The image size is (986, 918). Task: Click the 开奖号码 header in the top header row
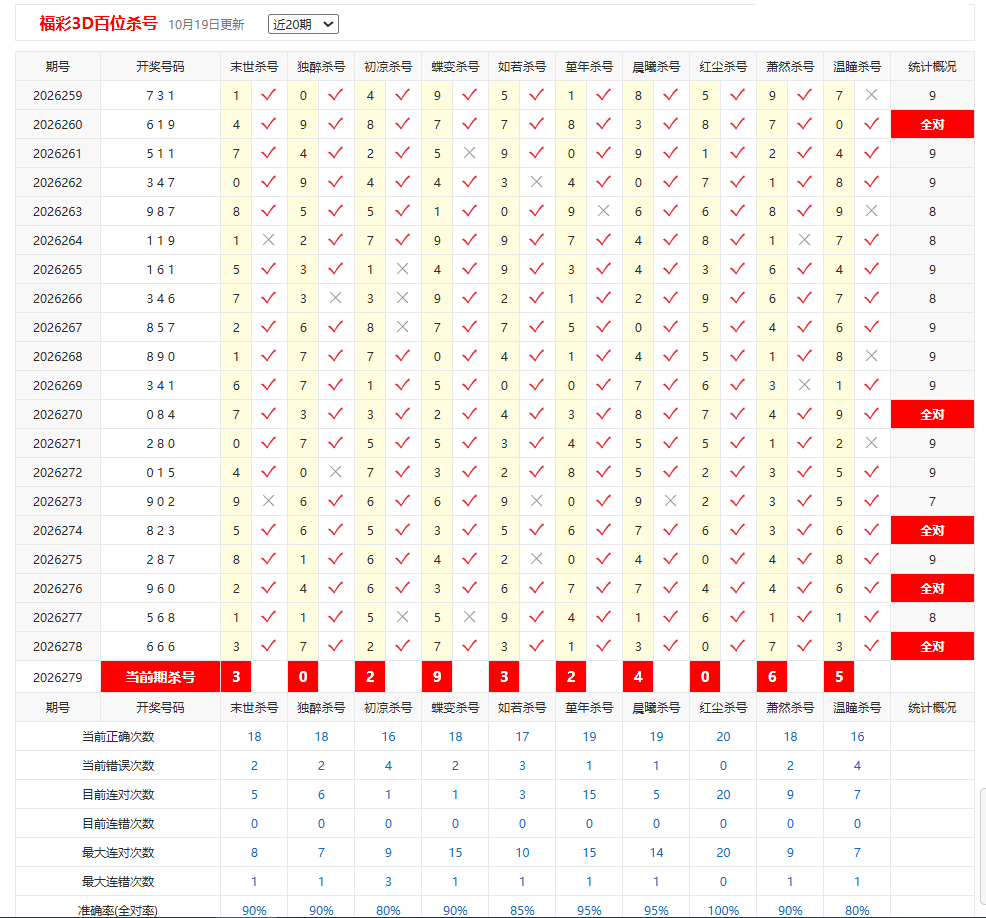(x=160, y=67)
